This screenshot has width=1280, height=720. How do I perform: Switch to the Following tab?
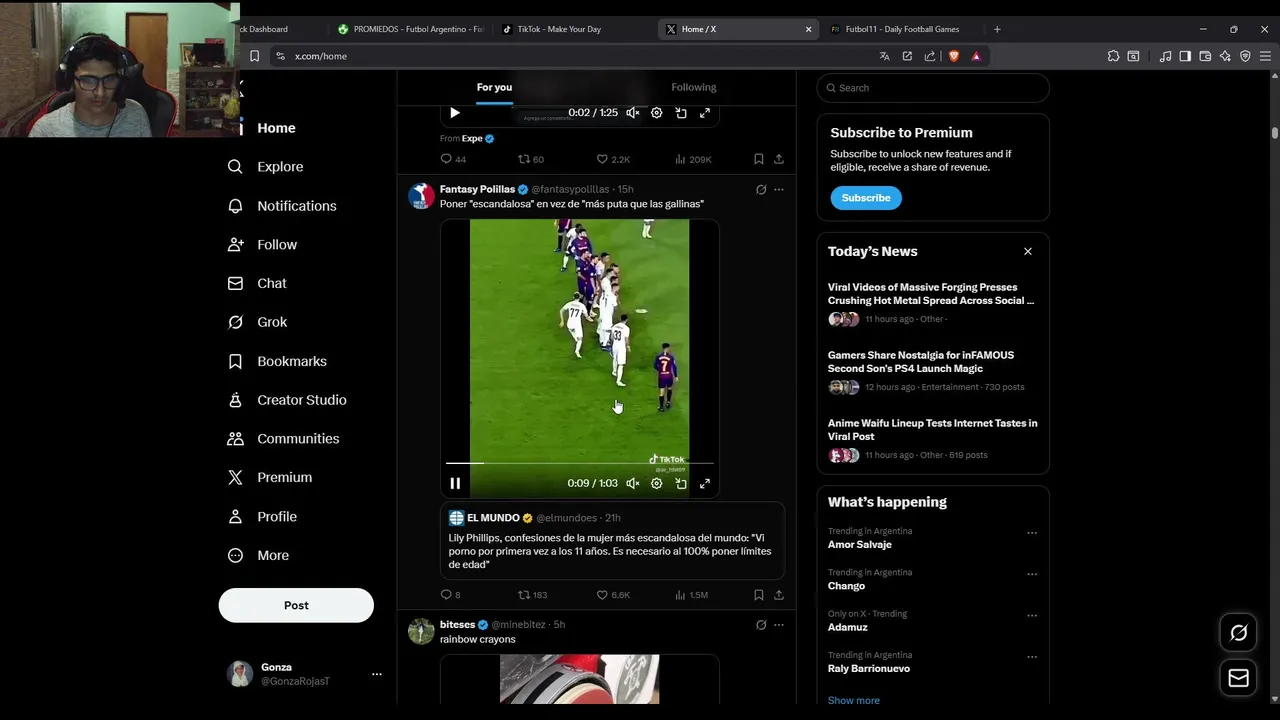click(x=694, y=88)
